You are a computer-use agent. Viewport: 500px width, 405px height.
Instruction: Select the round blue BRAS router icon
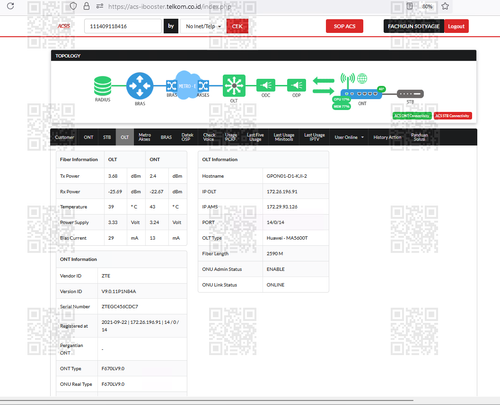coord(140,86)
